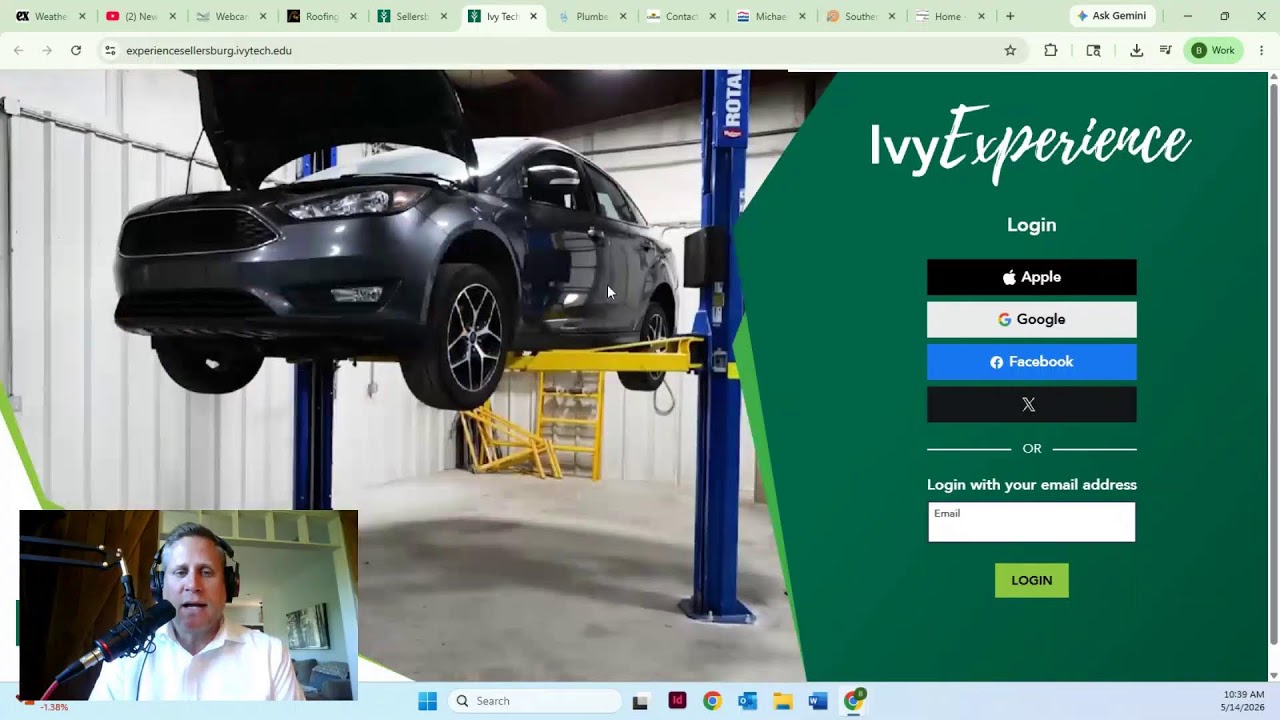Close the Ivy Tech tab
Viewport: 1280px width, 720px height.
tap(533, 16)
